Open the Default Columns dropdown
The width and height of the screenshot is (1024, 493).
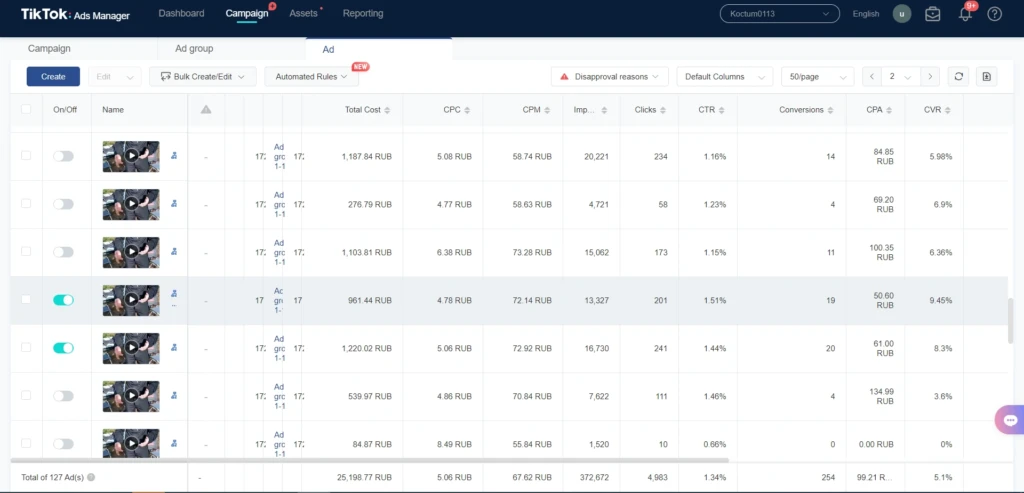tap(724, 76)
